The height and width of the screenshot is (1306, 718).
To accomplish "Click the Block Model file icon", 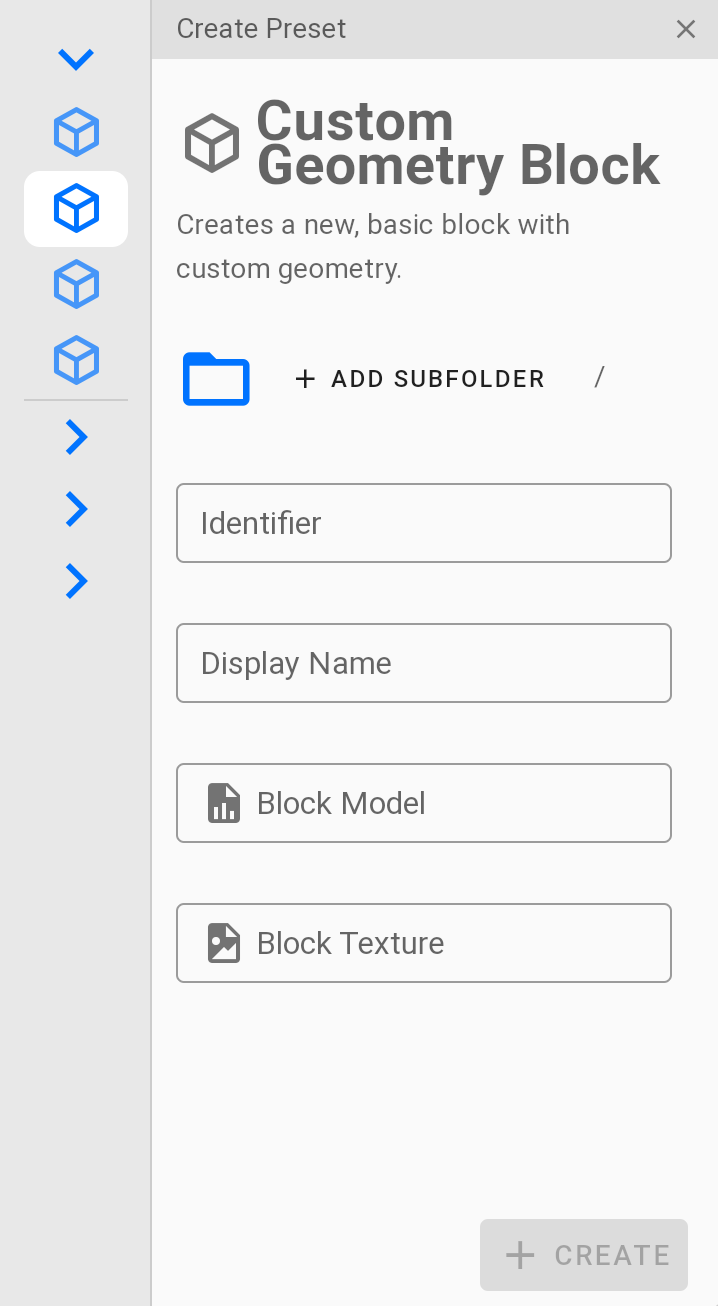I will pos(224,802).
